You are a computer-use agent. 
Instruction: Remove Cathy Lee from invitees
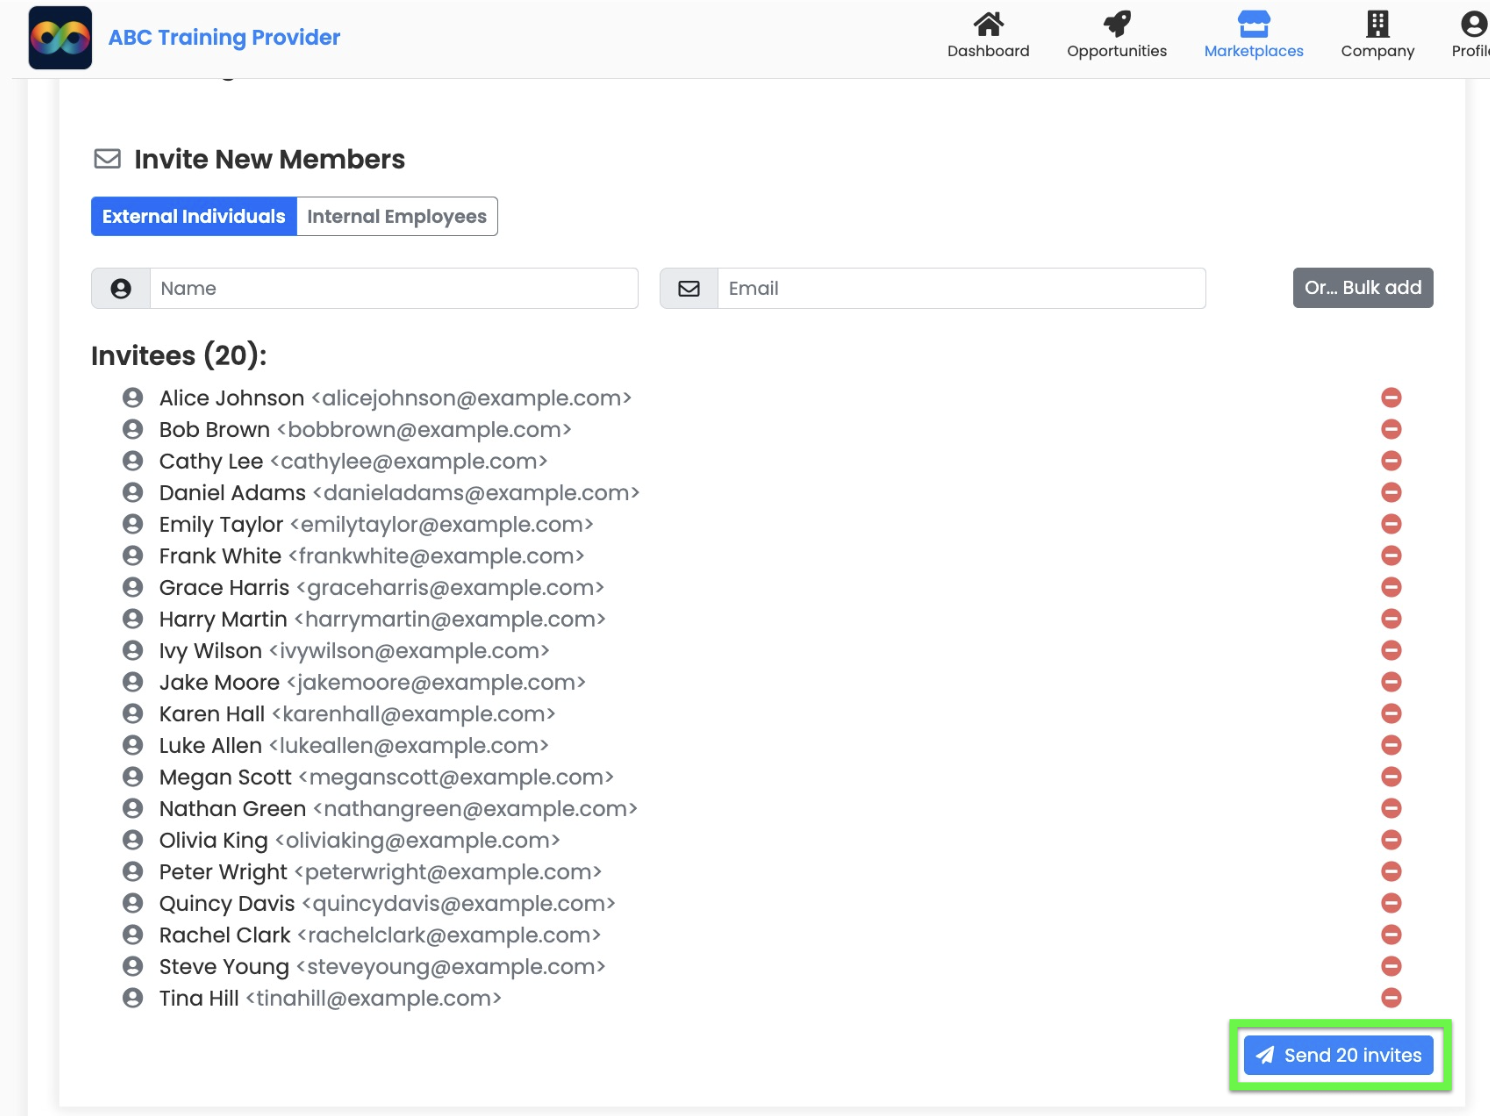pos(1391,461)
